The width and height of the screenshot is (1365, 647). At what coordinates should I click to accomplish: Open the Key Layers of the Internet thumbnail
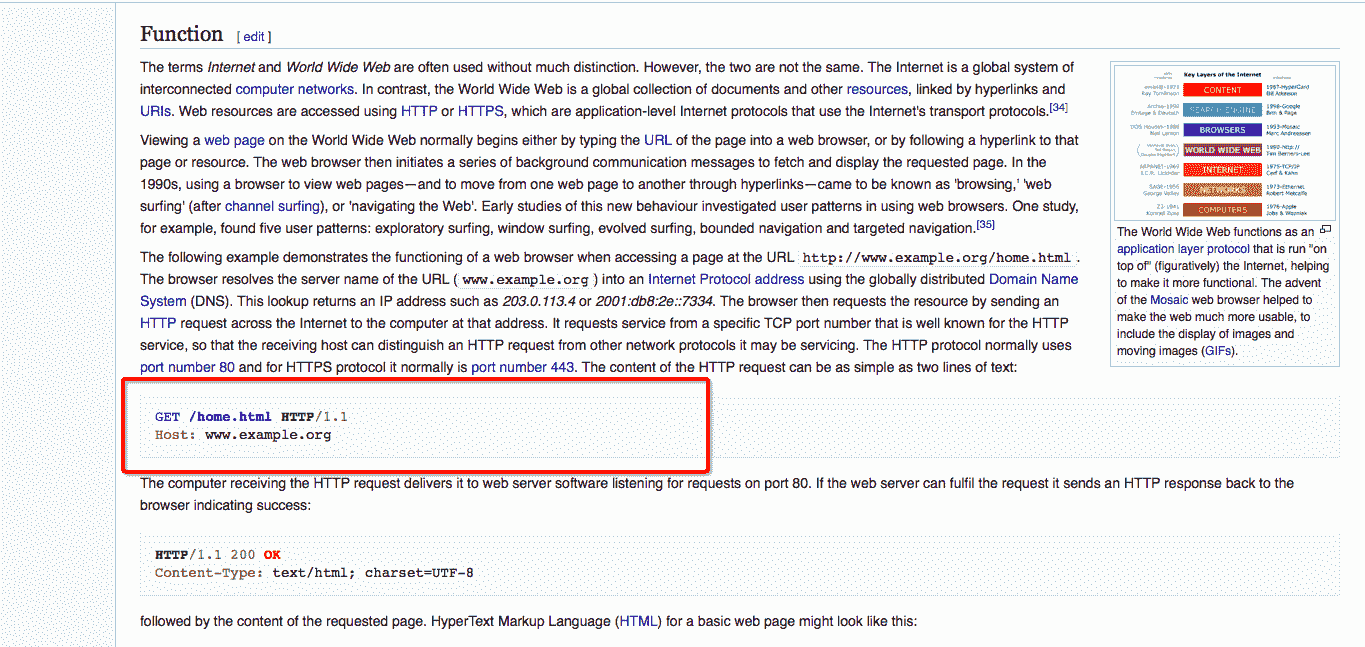tap(1225, 144)
